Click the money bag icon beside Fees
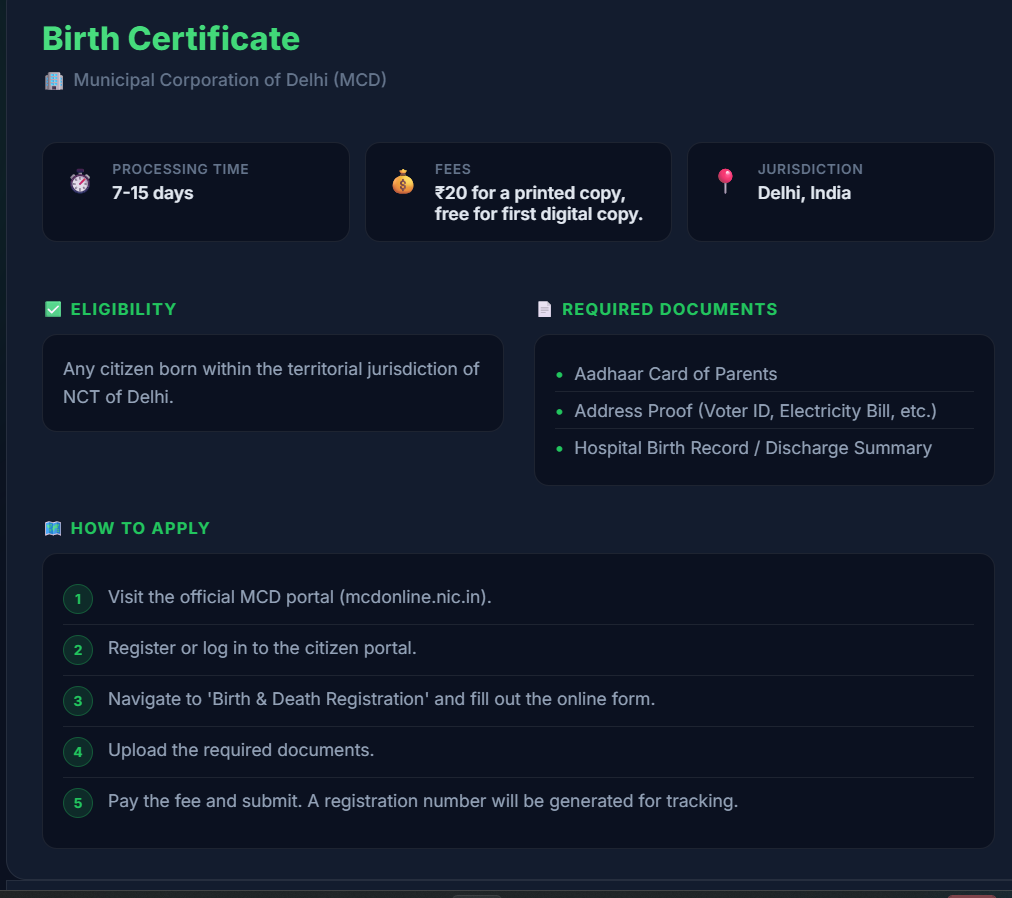This screenshot has height=898, width=1012. [x=403, y=181]
